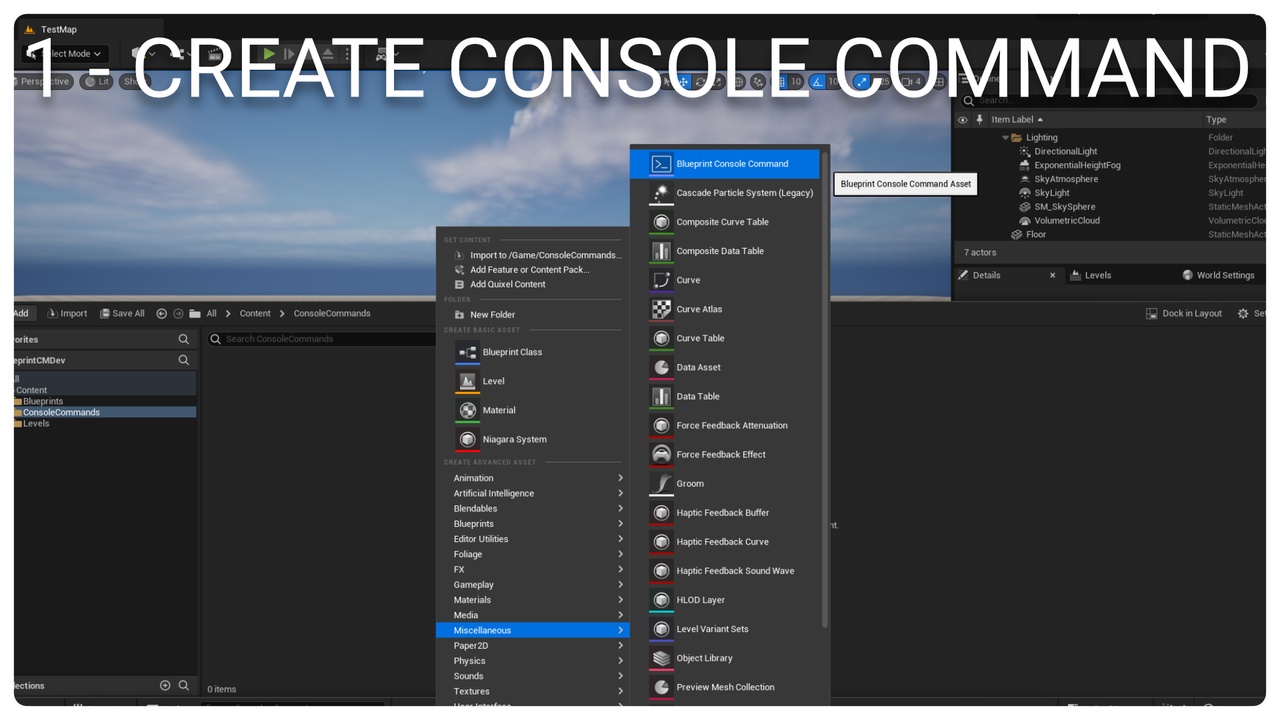This screenshot has width=1280, height=720.
Task: Click the Groom asset icon
Action: [x=661, y=484]
